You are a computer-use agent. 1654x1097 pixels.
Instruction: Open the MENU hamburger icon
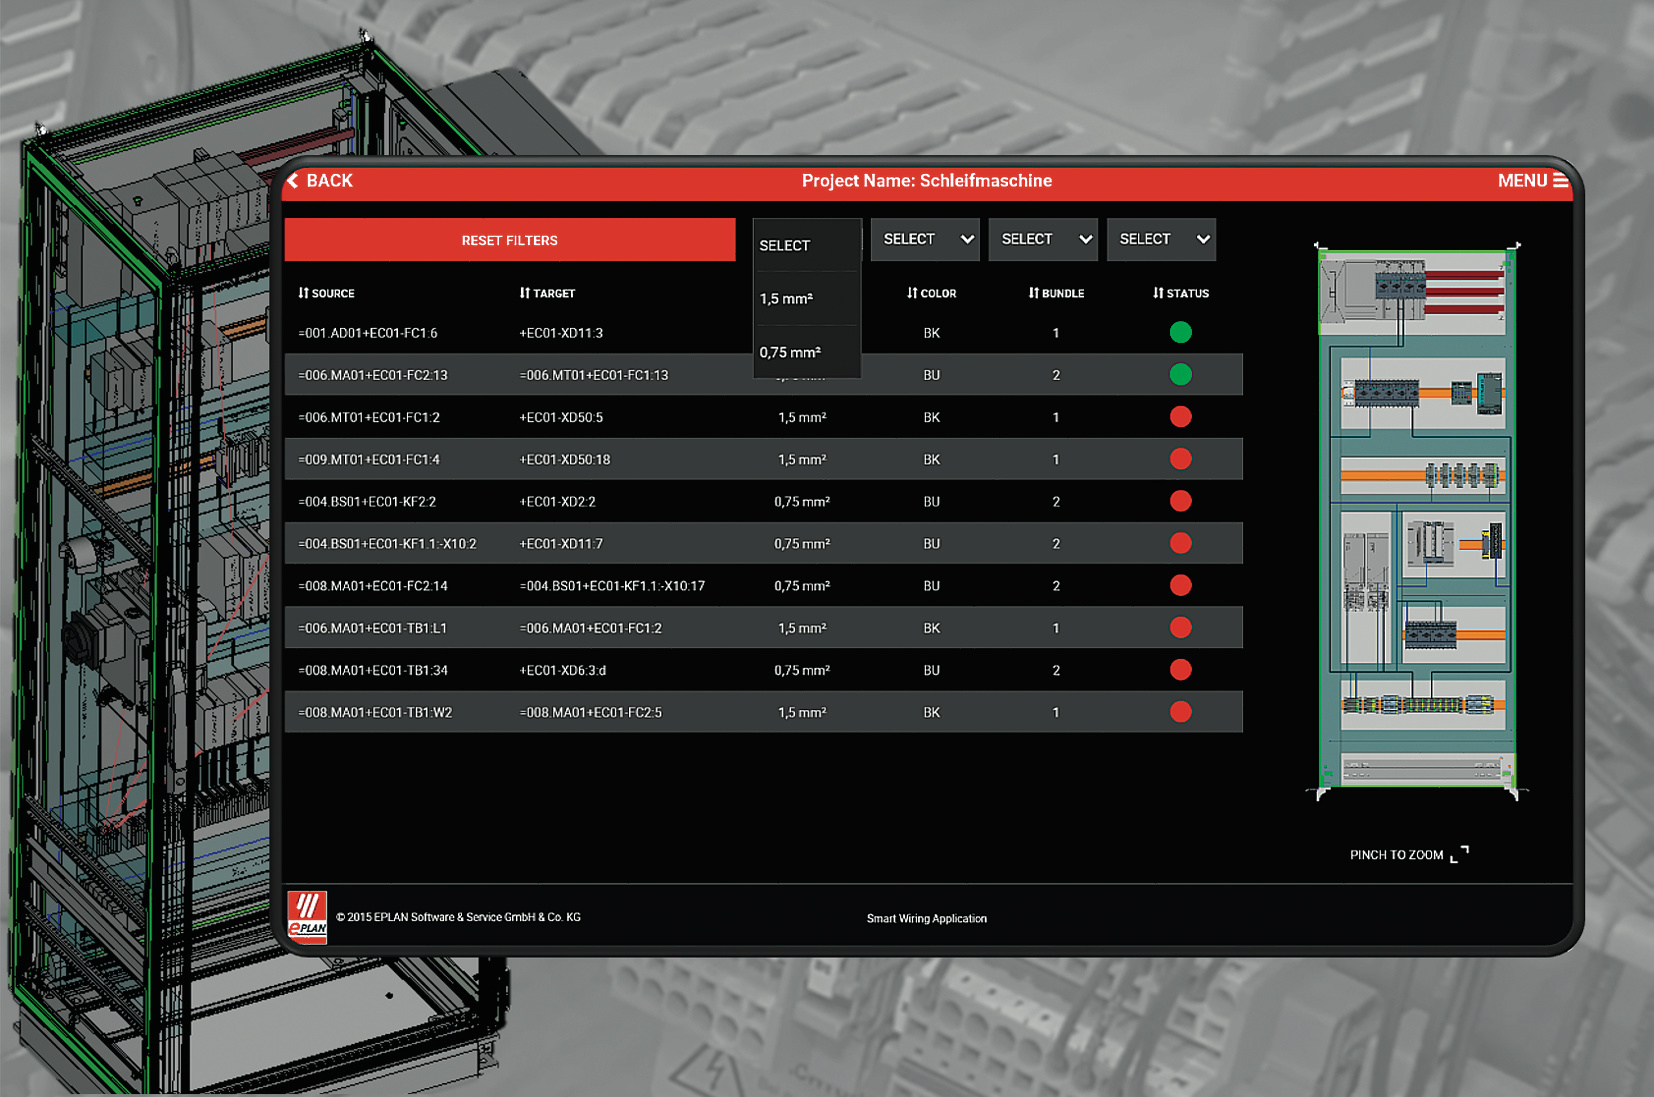pos(1560,181)
